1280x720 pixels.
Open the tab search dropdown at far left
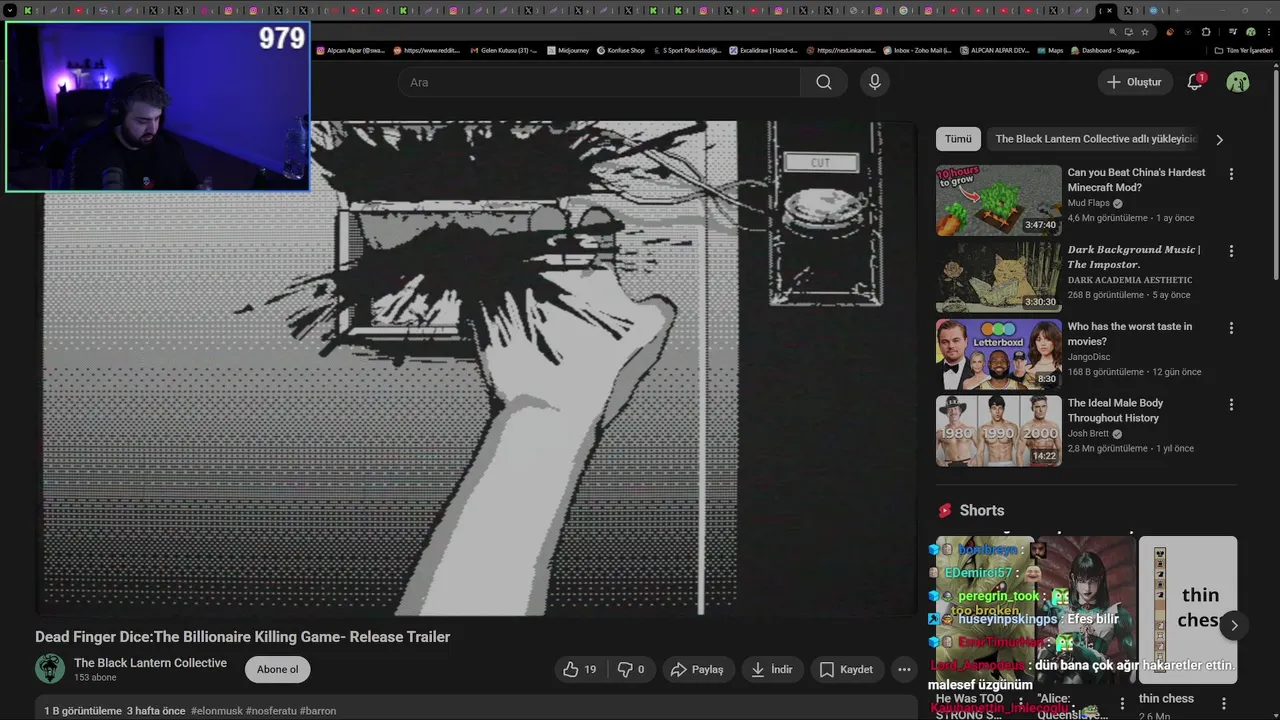click(x=10, y=10)
